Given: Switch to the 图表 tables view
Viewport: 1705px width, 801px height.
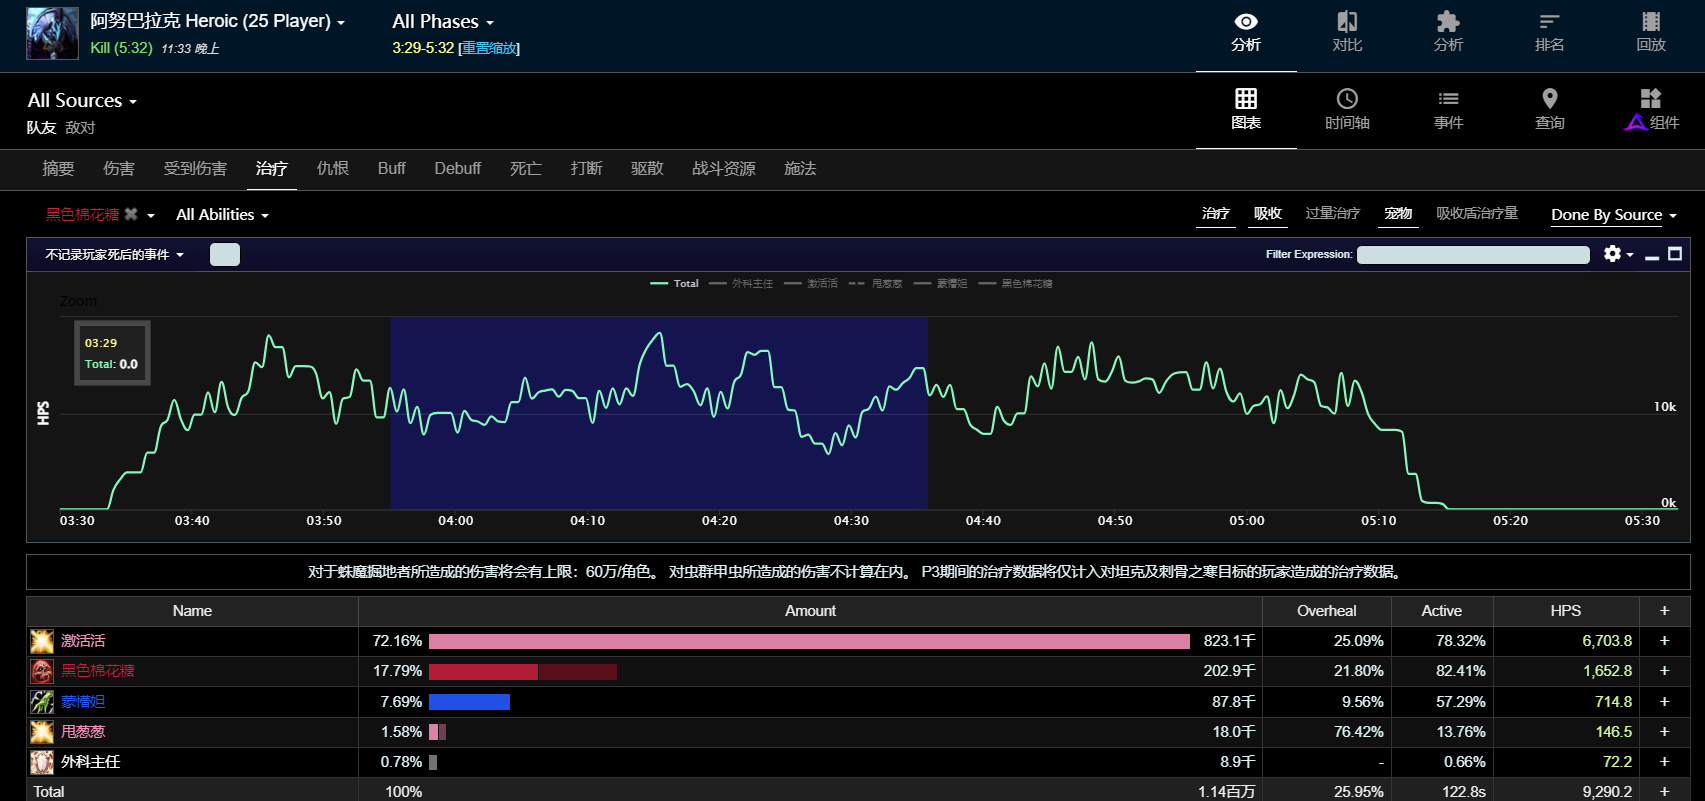Looking at the screenshot, I should pyautogui.click(x=1246, y=110).
